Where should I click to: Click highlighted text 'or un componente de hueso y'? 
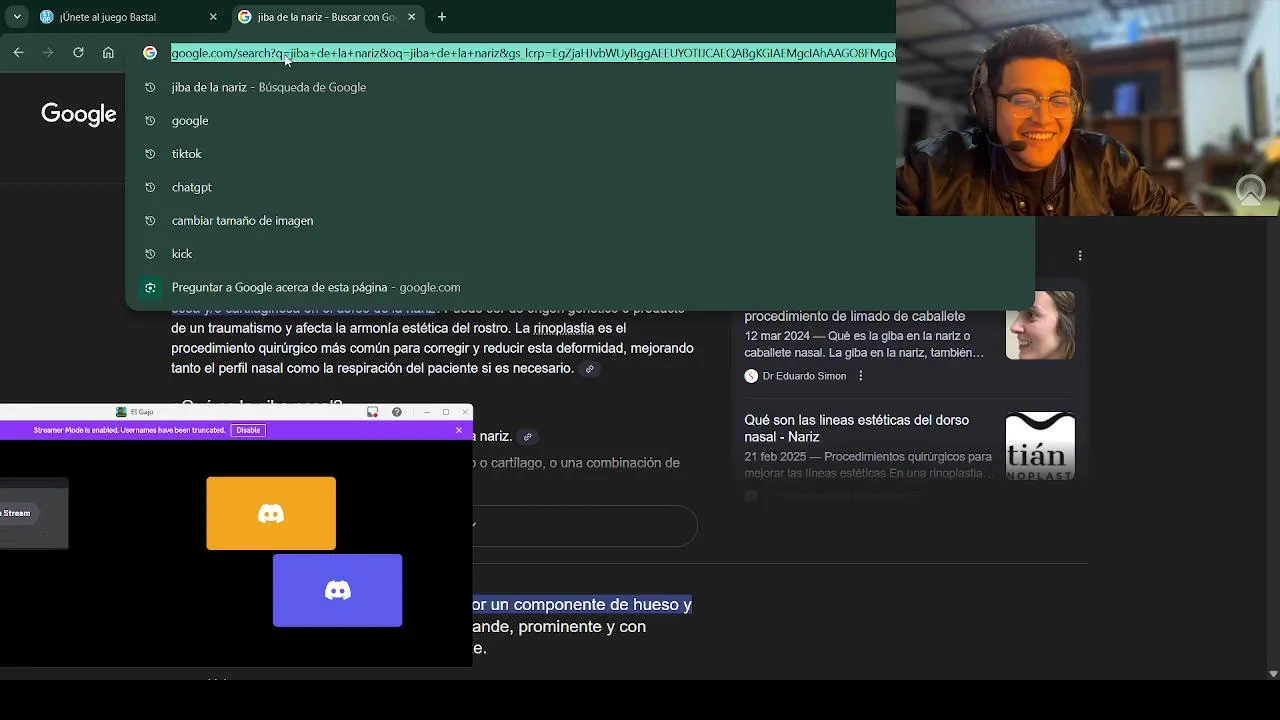click(582, 605)
